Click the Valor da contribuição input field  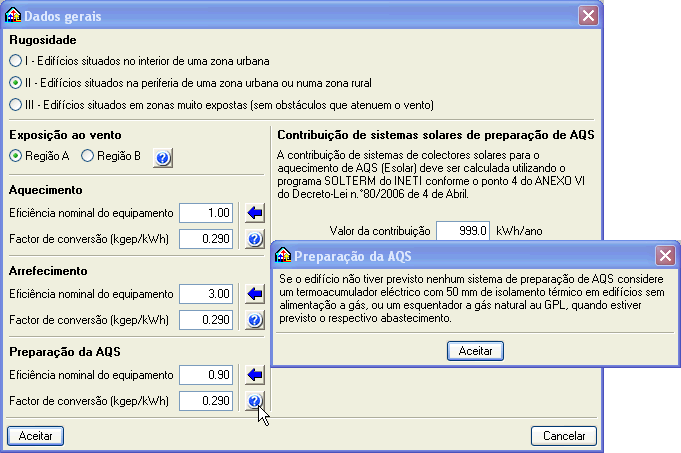coord(463,230)
